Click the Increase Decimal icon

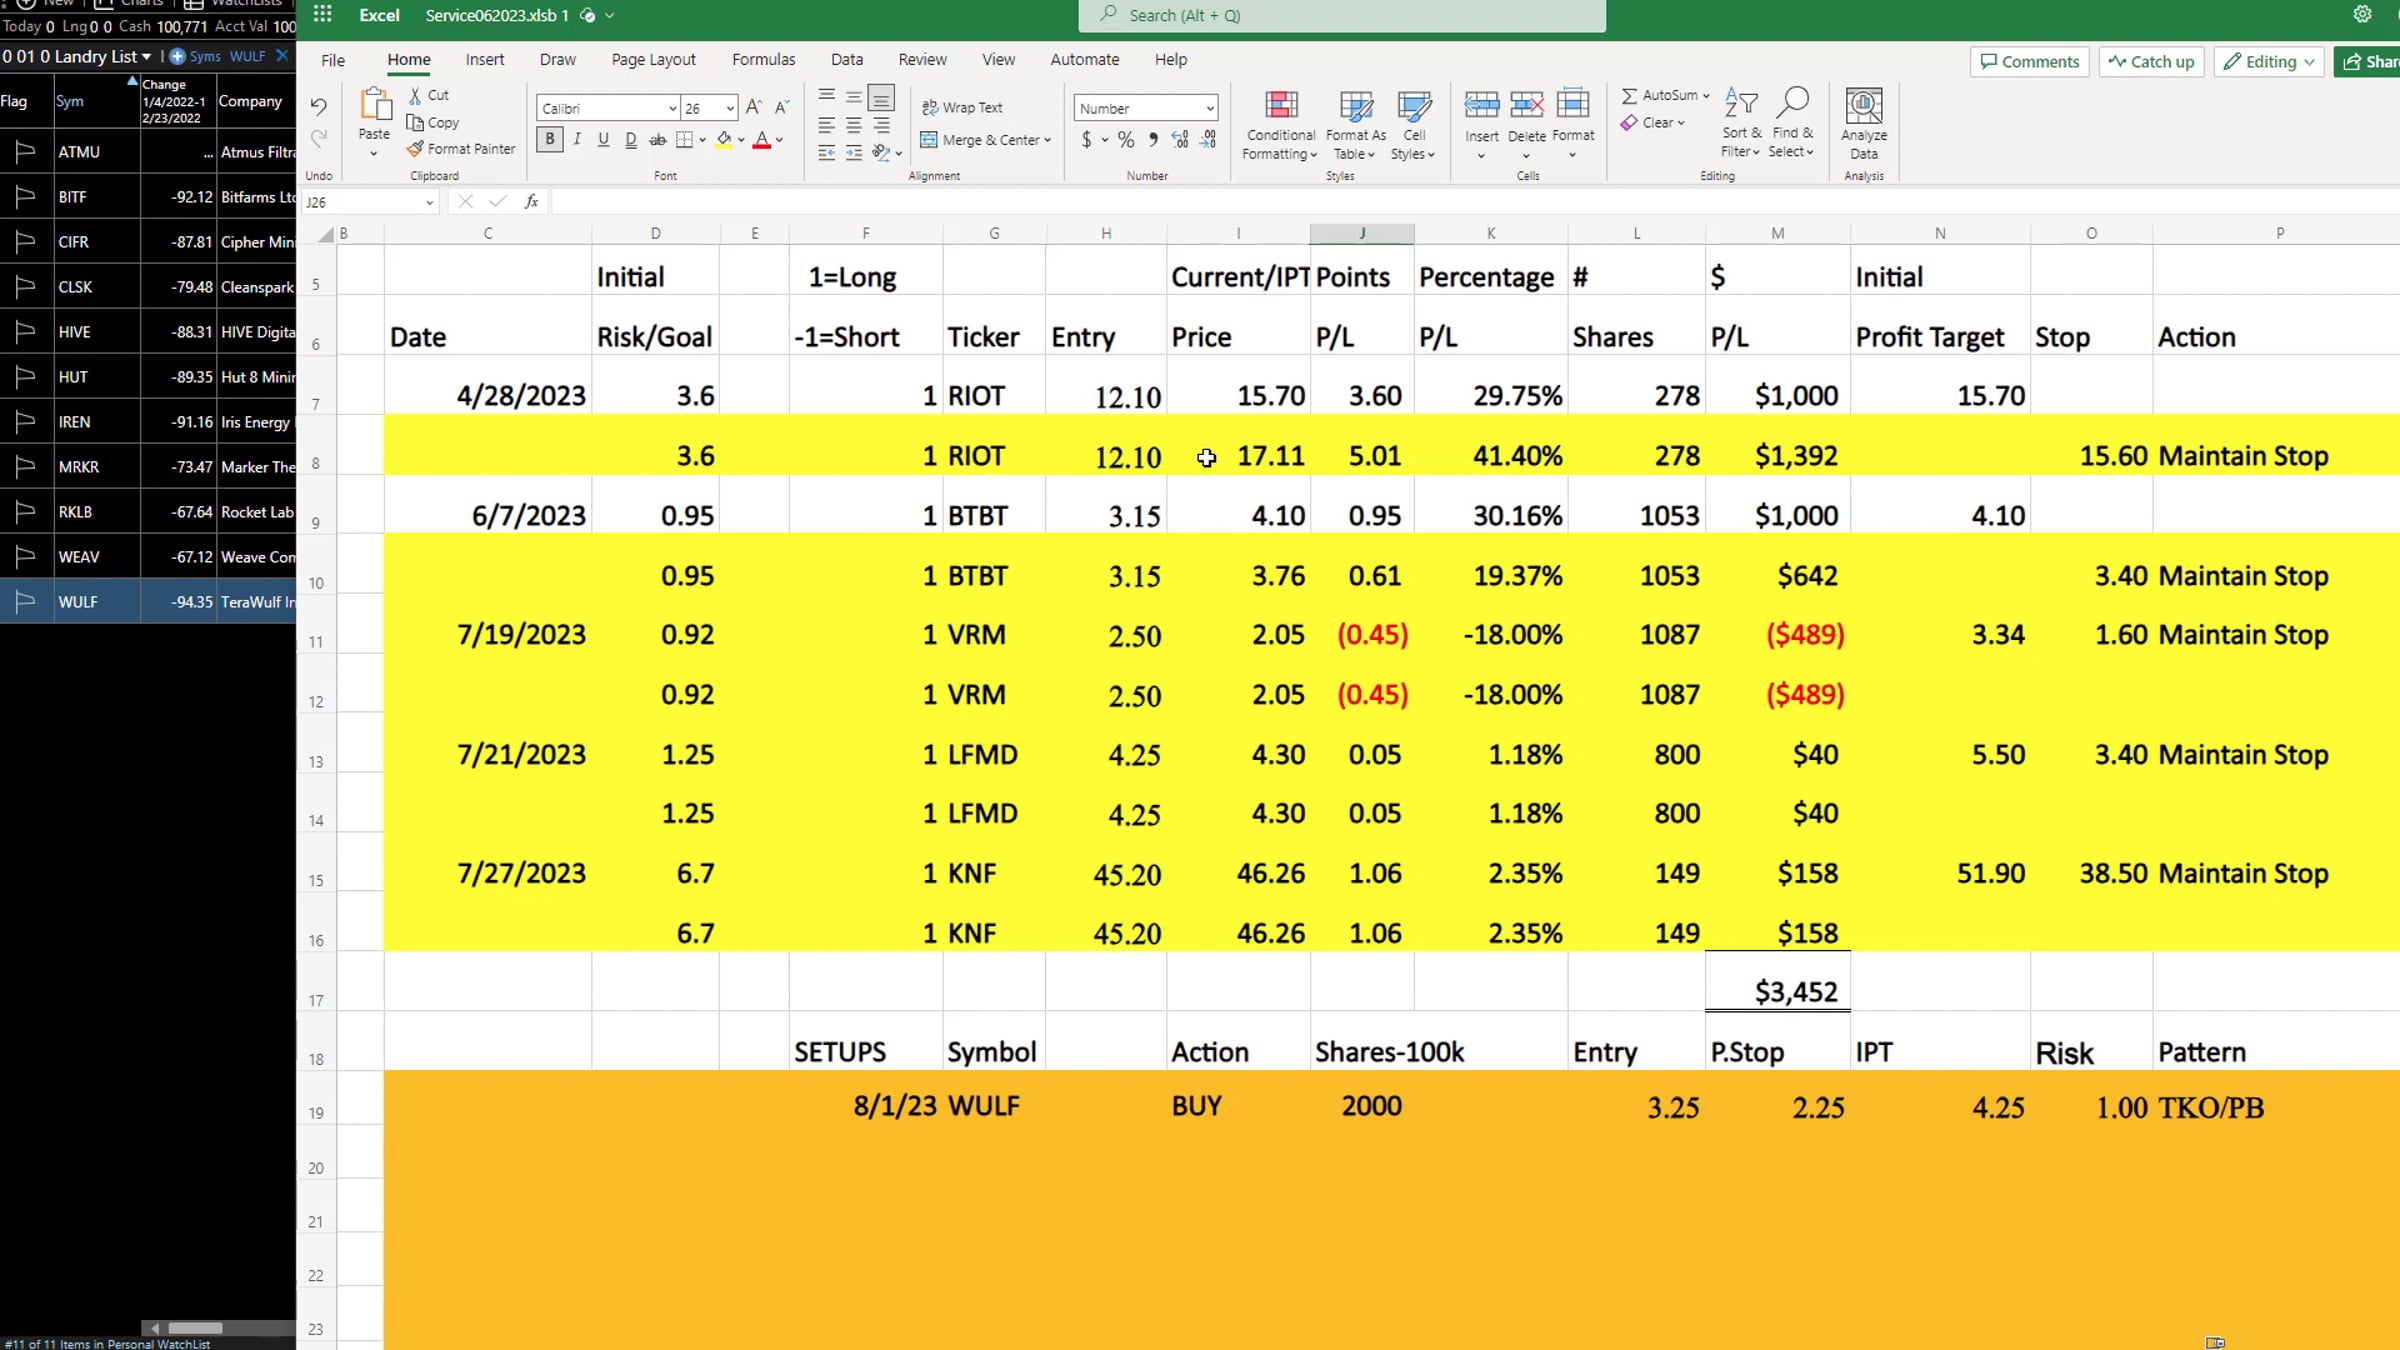[1181, 140]
